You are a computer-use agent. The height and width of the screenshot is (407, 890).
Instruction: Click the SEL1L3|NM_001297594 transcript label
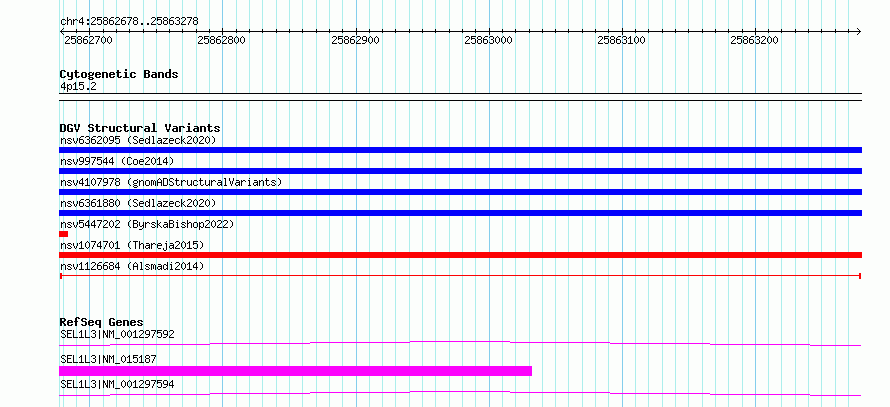(x=117, y=385)
